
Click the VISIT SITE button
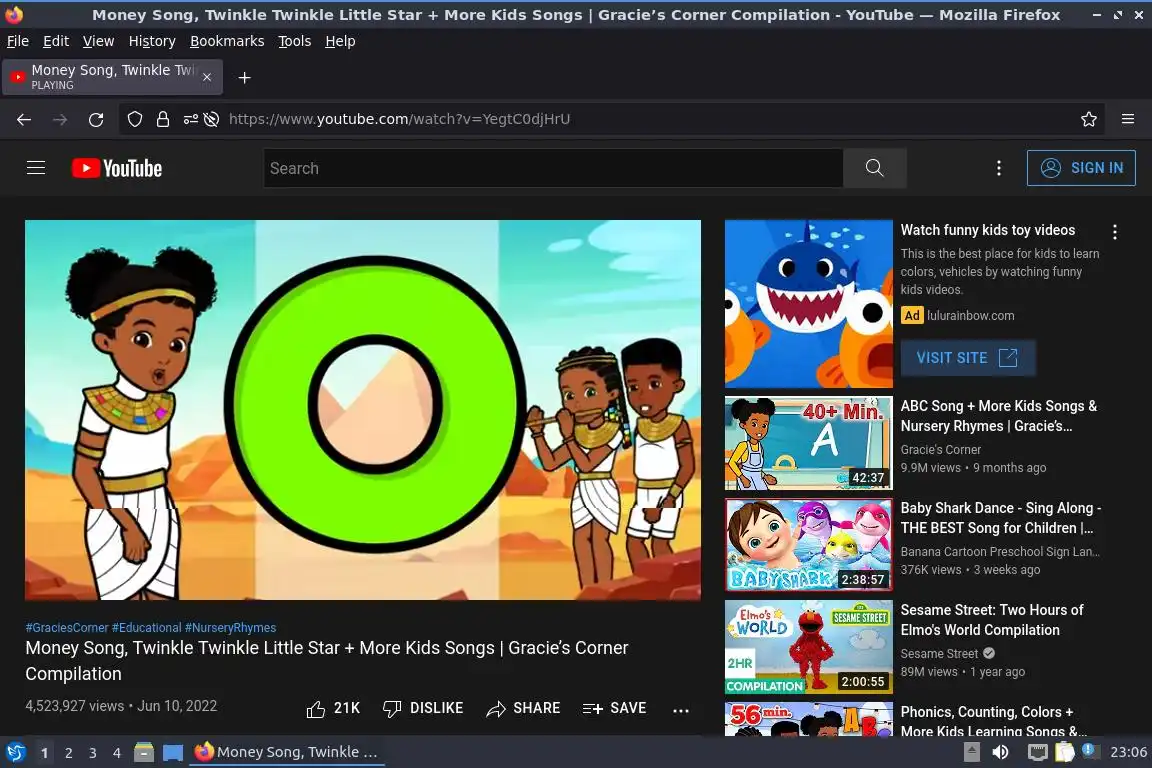coord(968,358)
